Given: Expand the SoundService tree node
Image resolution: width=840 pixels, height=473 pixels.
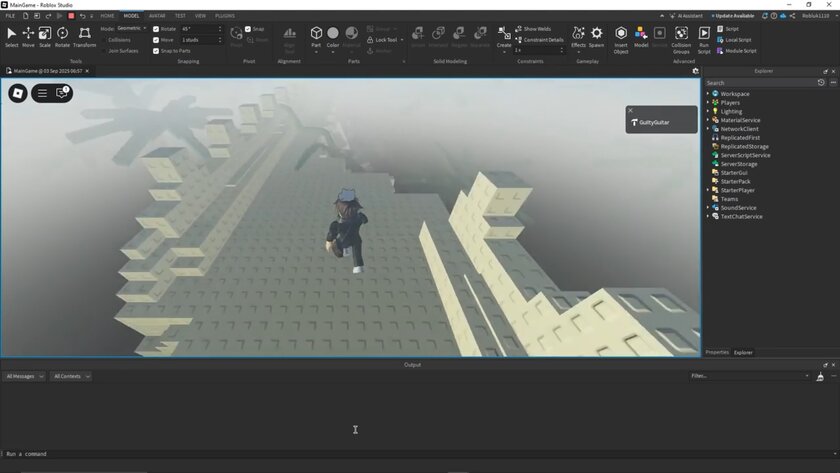Looking at the screenshot, I should coord(708,208).
